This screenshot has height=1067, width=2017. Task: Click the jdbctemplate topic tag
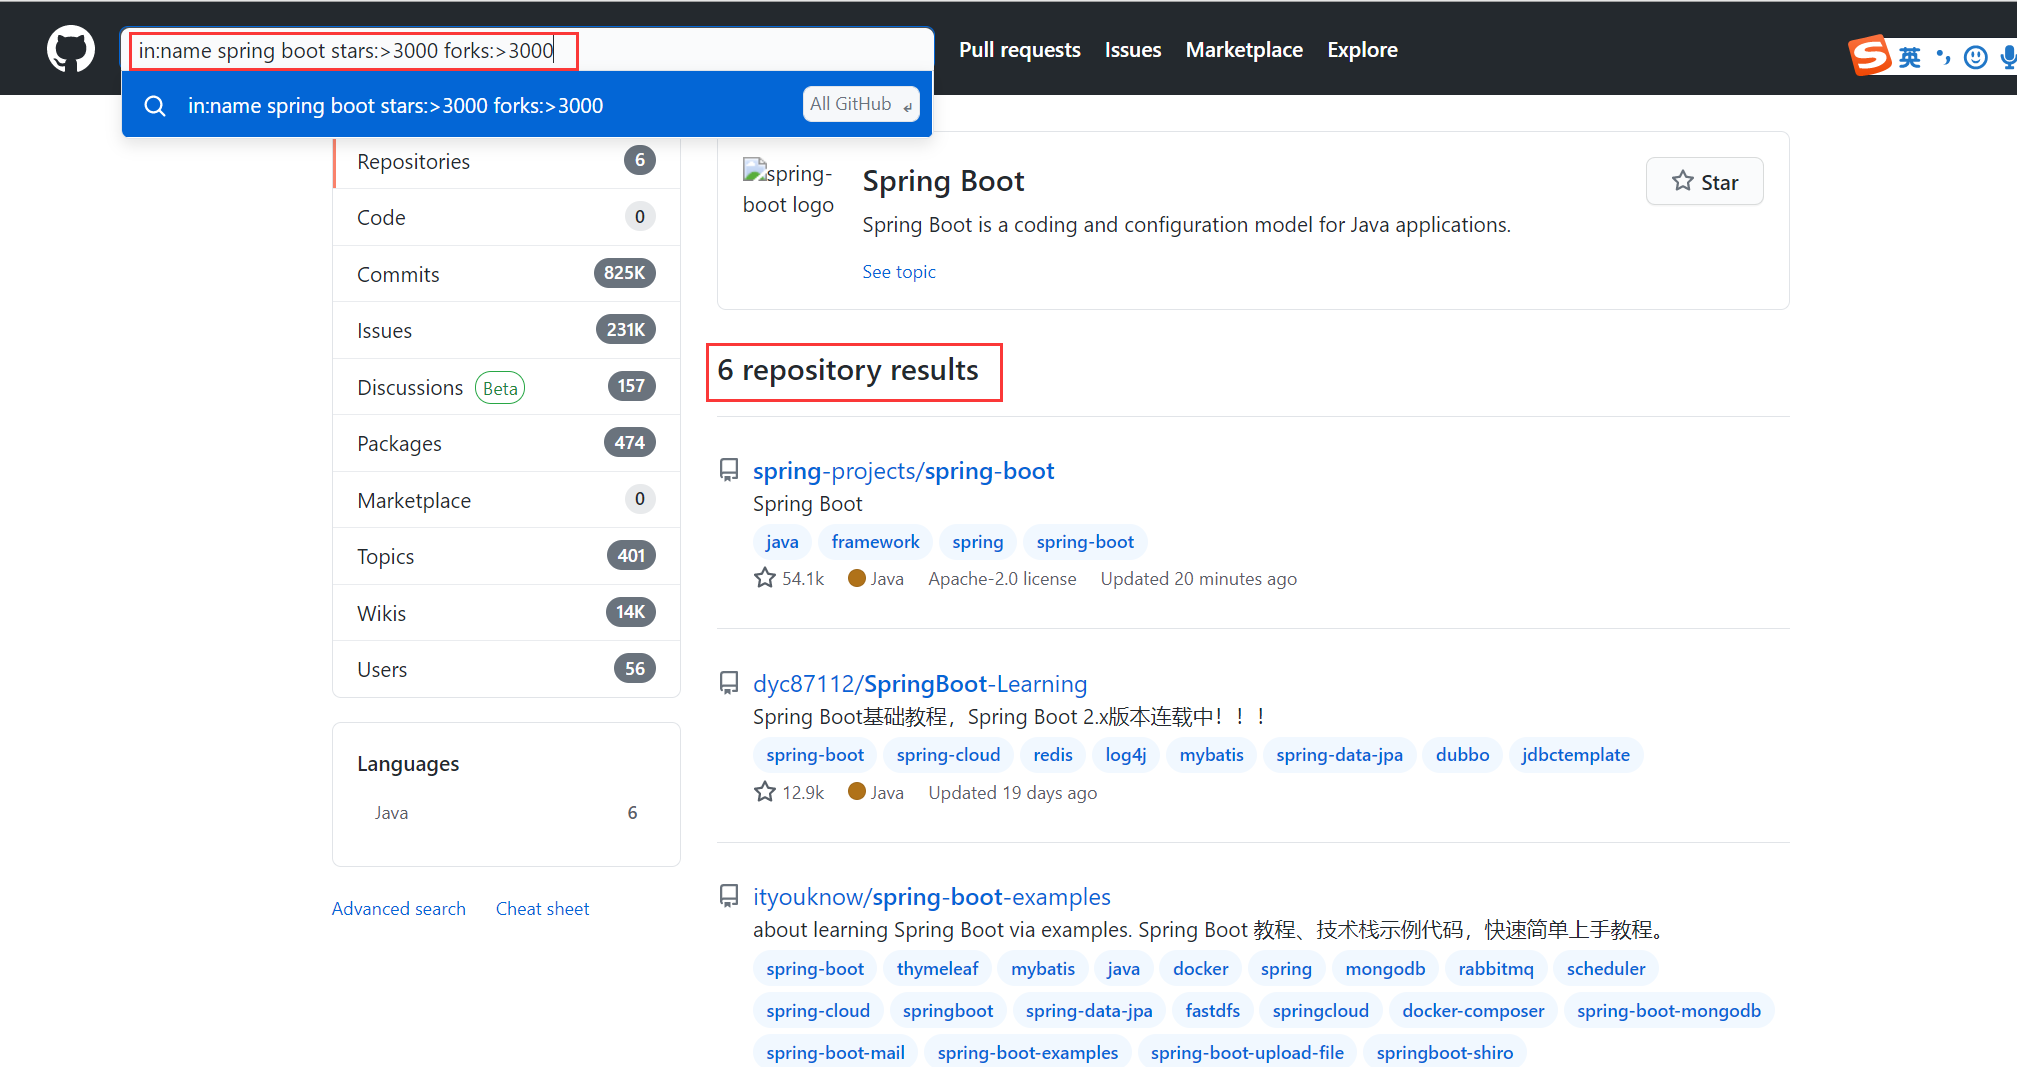coord(1575,754)
